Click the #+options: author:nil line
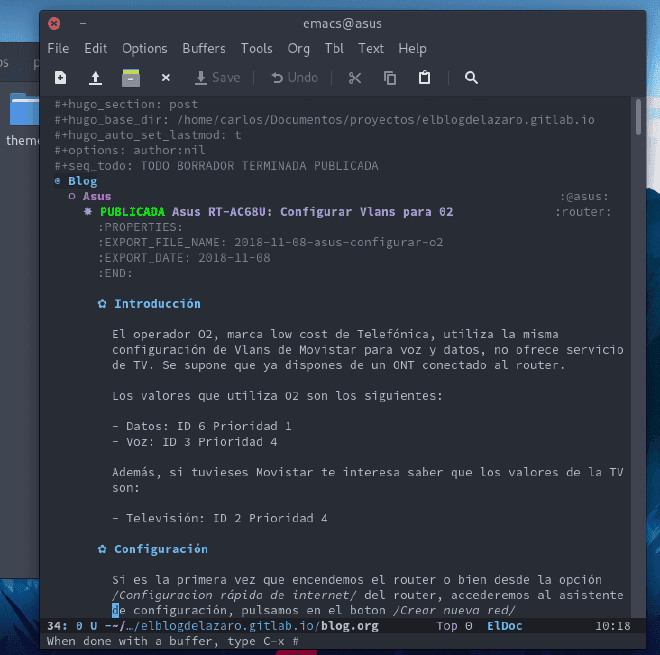The image size is (660, 655). [130, 150]
